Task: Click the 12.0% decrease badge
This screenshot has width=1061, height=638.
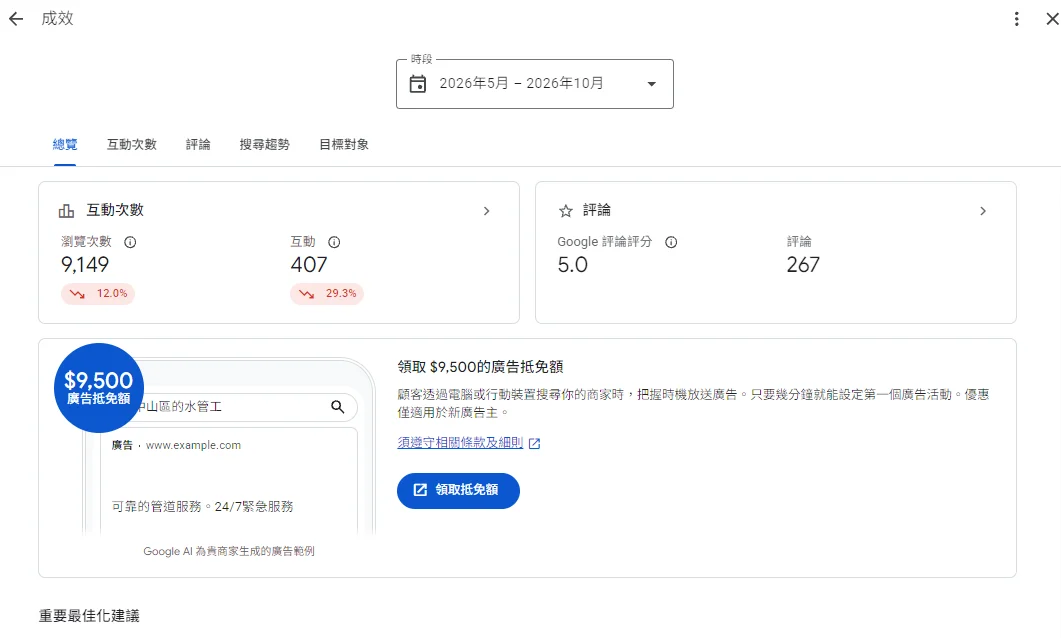Action: click(x=98, y=294)
